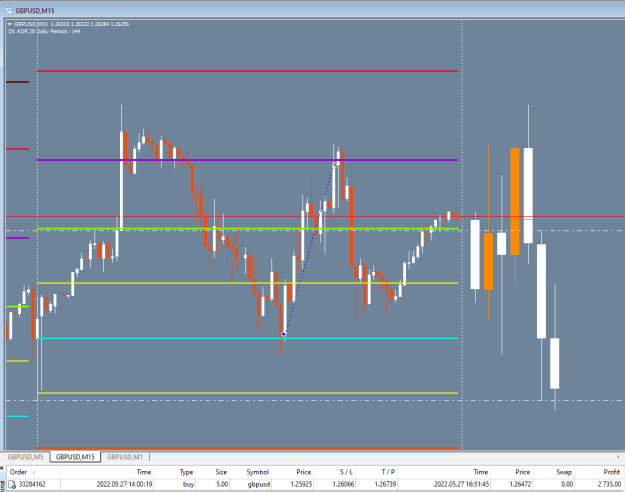This screenshot has height=492, width=625.
Task: Click the chart tabs scroll arrow at the right
Action: [x=618, y=457]
